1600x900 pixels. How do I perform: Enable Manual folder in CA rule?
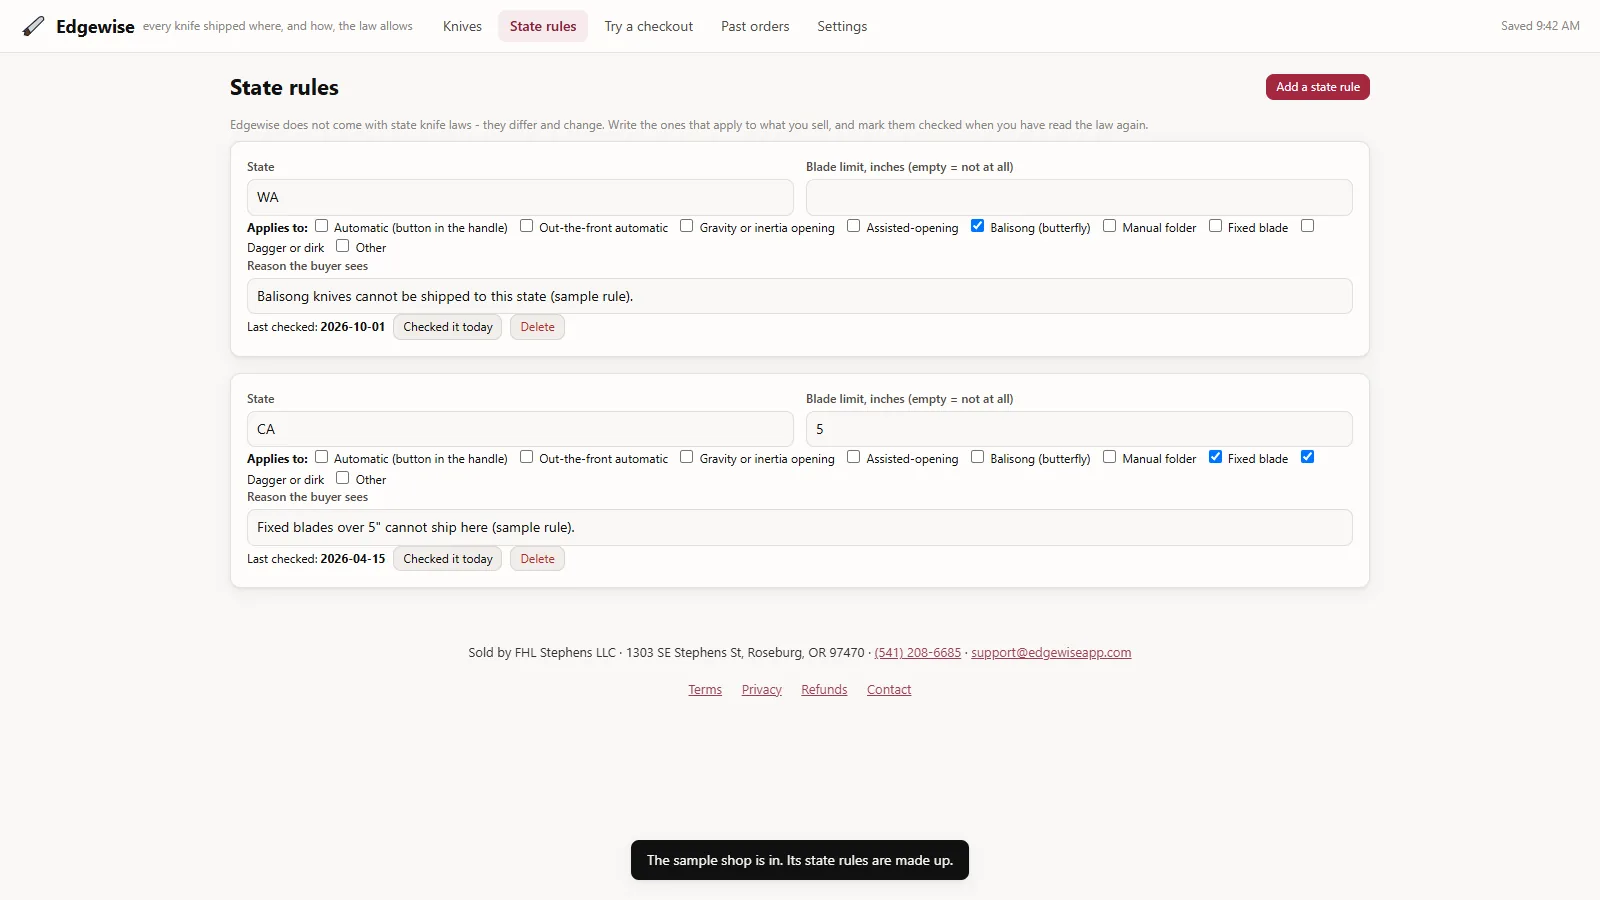coord(1109,457)
